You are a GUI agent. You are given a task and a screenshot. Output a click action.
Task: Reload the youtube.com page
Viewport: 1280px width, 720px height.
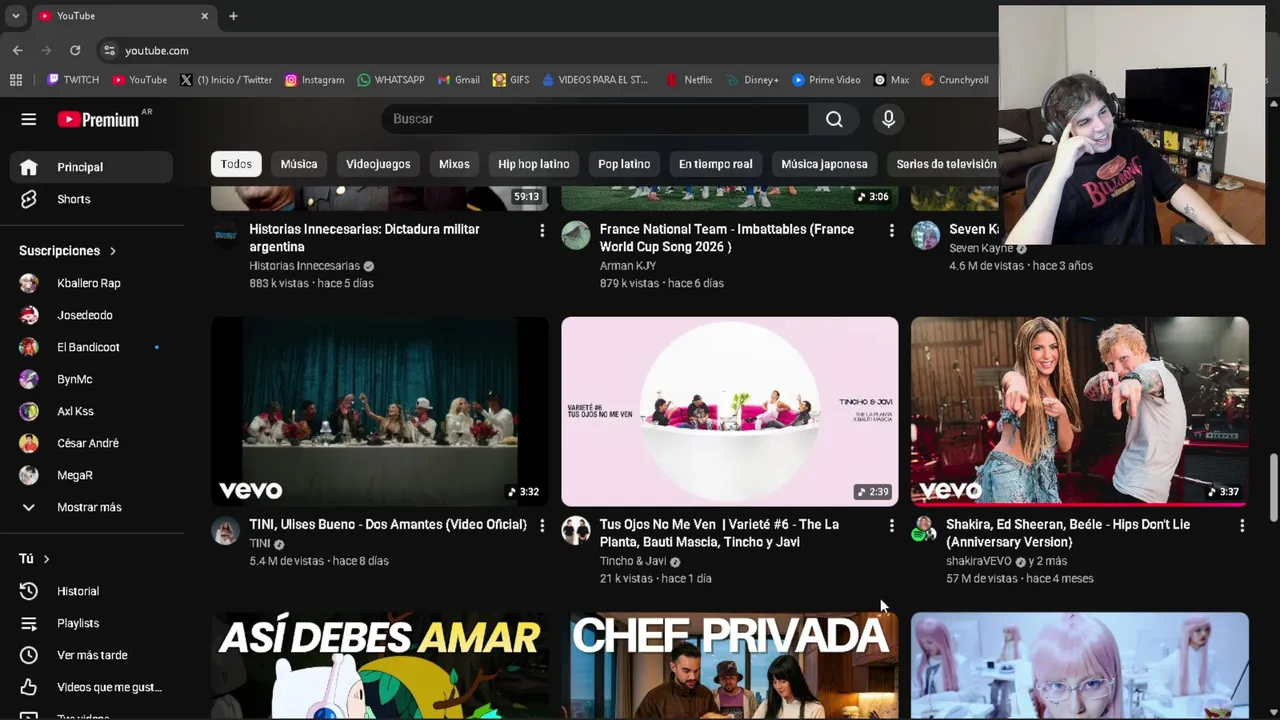(x=75, y=50)
